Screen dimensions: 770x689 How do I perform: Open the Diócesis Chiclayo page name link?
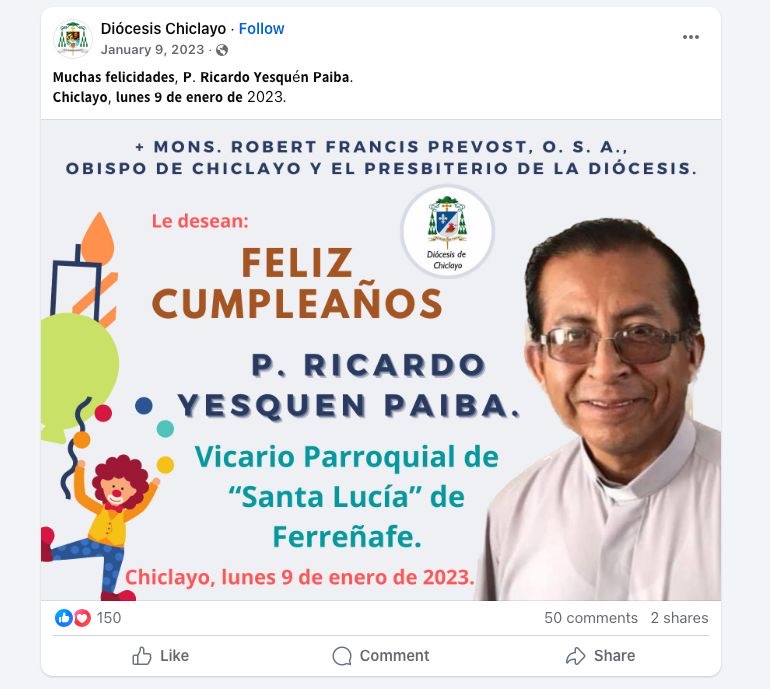(163, 28)
